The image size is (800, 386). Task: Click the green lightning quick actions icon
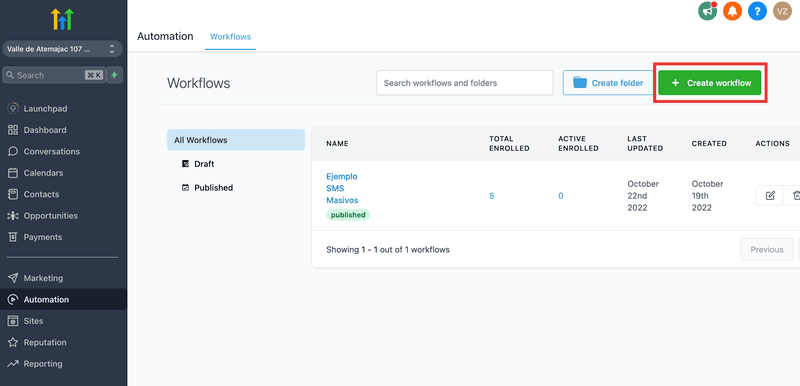click(x=114, y=75)
